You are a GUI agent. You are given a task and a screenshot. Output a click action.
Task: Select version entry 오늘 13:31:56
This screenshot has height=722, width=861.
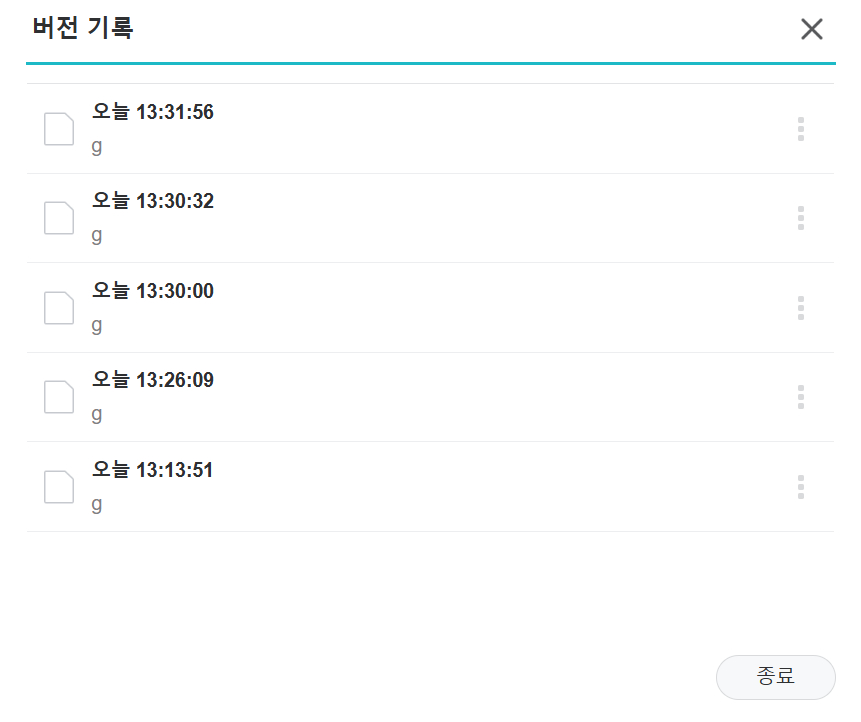(x=430, y=129)
